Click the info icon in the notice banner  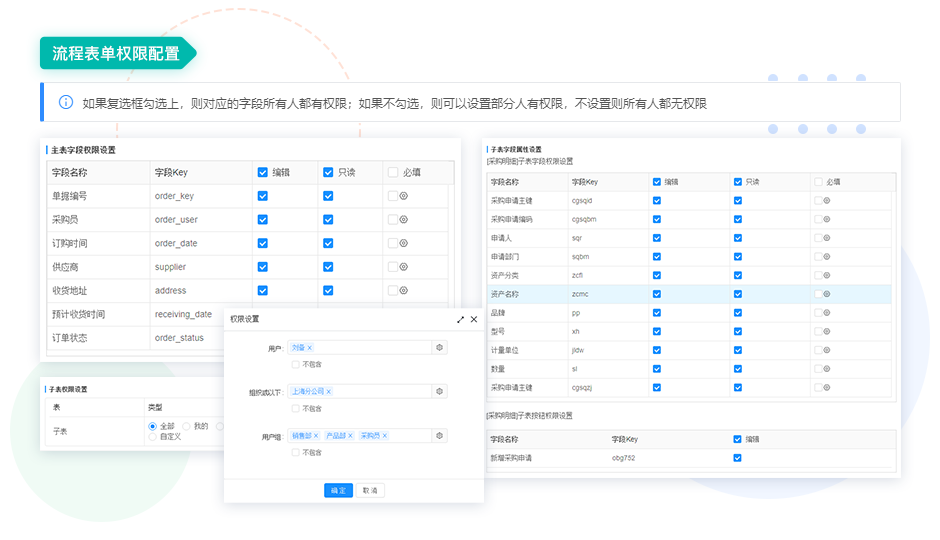[66, 102]
